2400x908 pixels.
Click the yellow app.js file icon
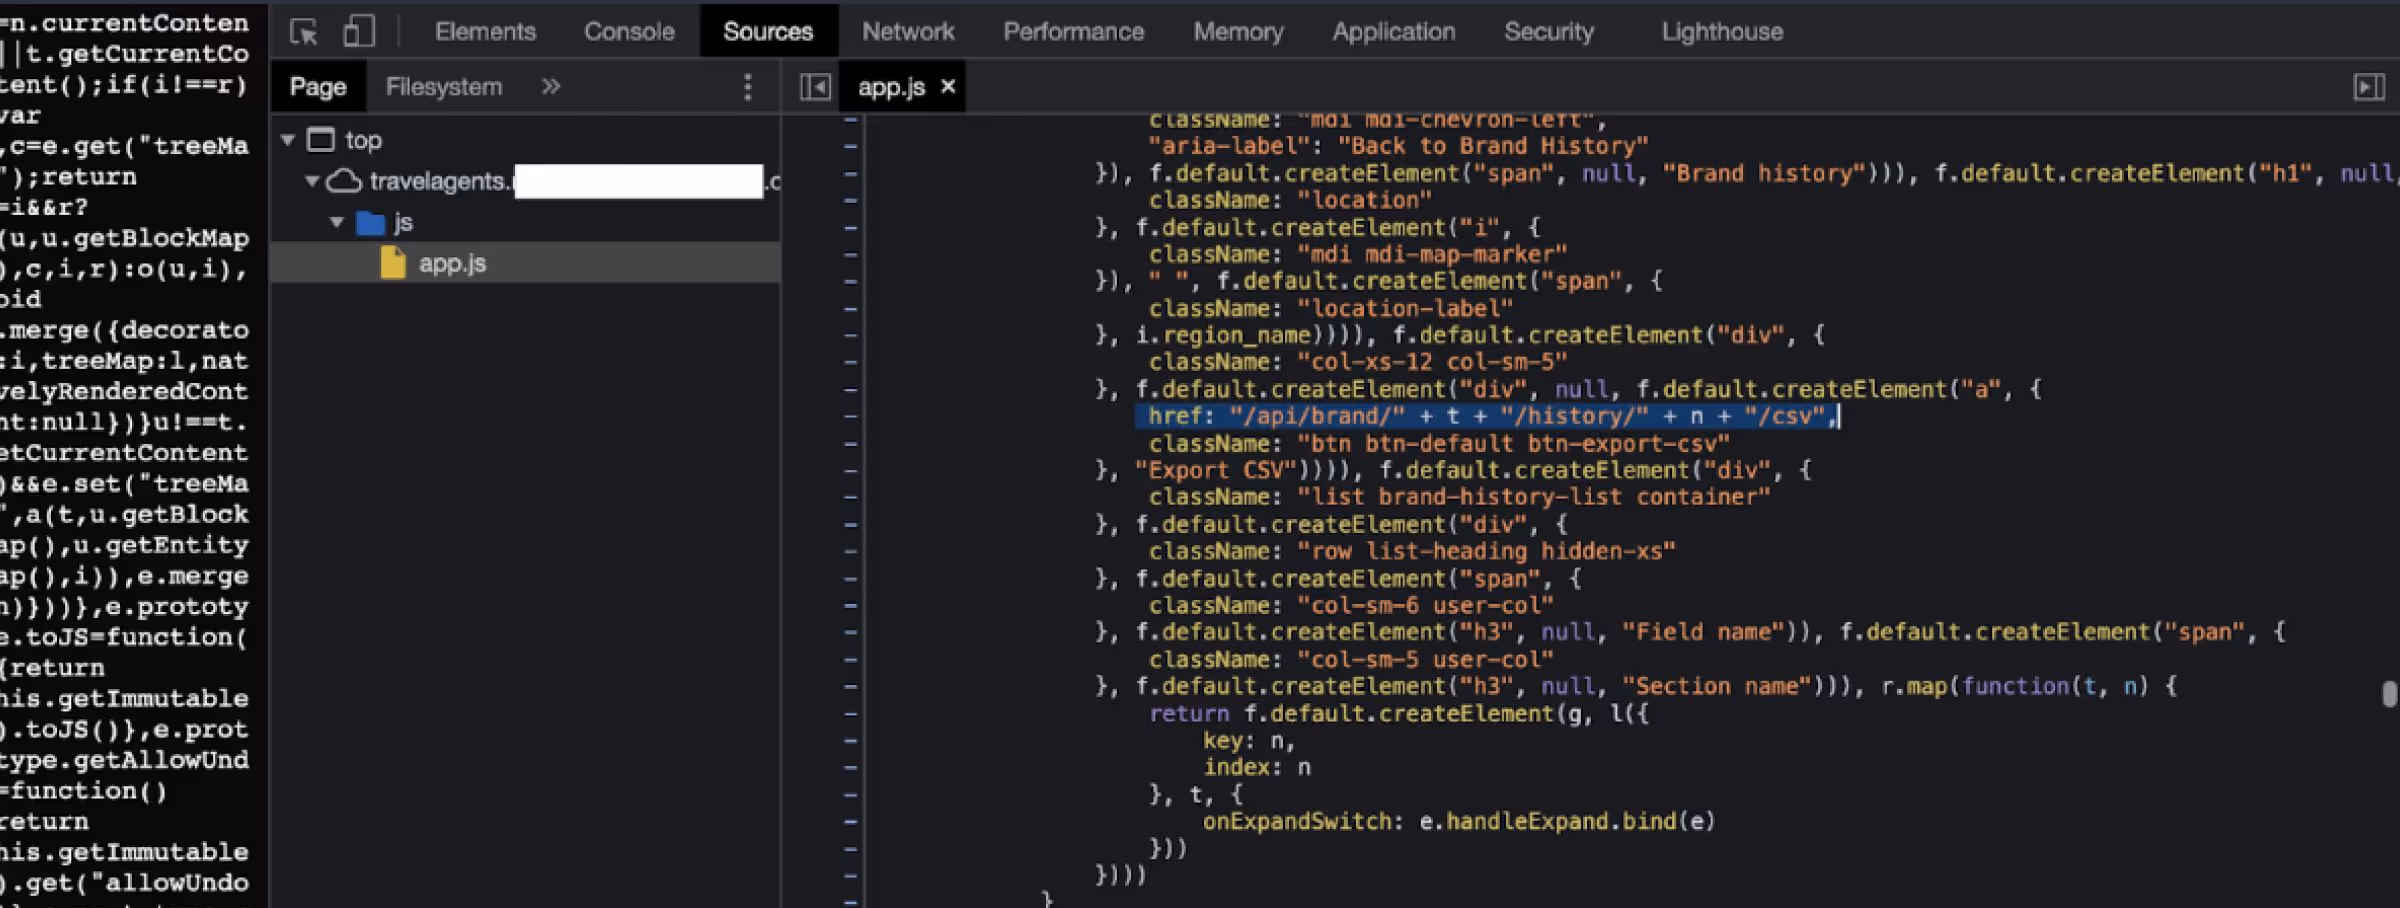pos(394,263)
